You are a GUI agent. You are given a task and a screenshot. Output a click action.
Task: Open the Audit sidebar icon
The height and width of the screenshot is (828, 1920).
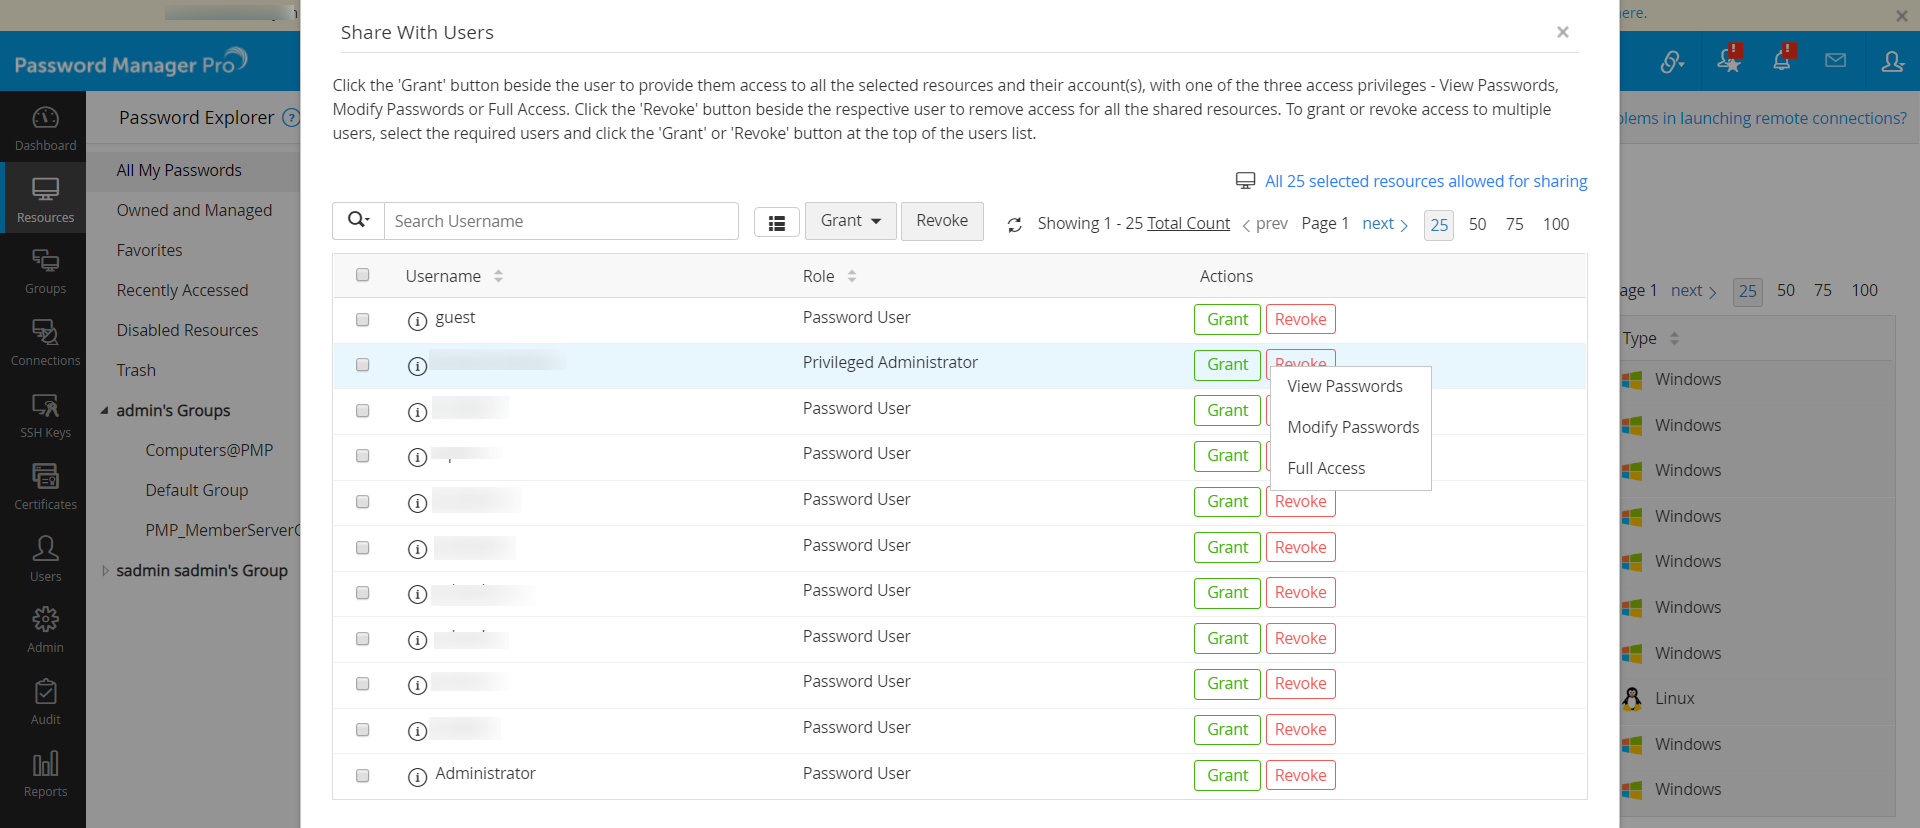(x=45, y=701)
